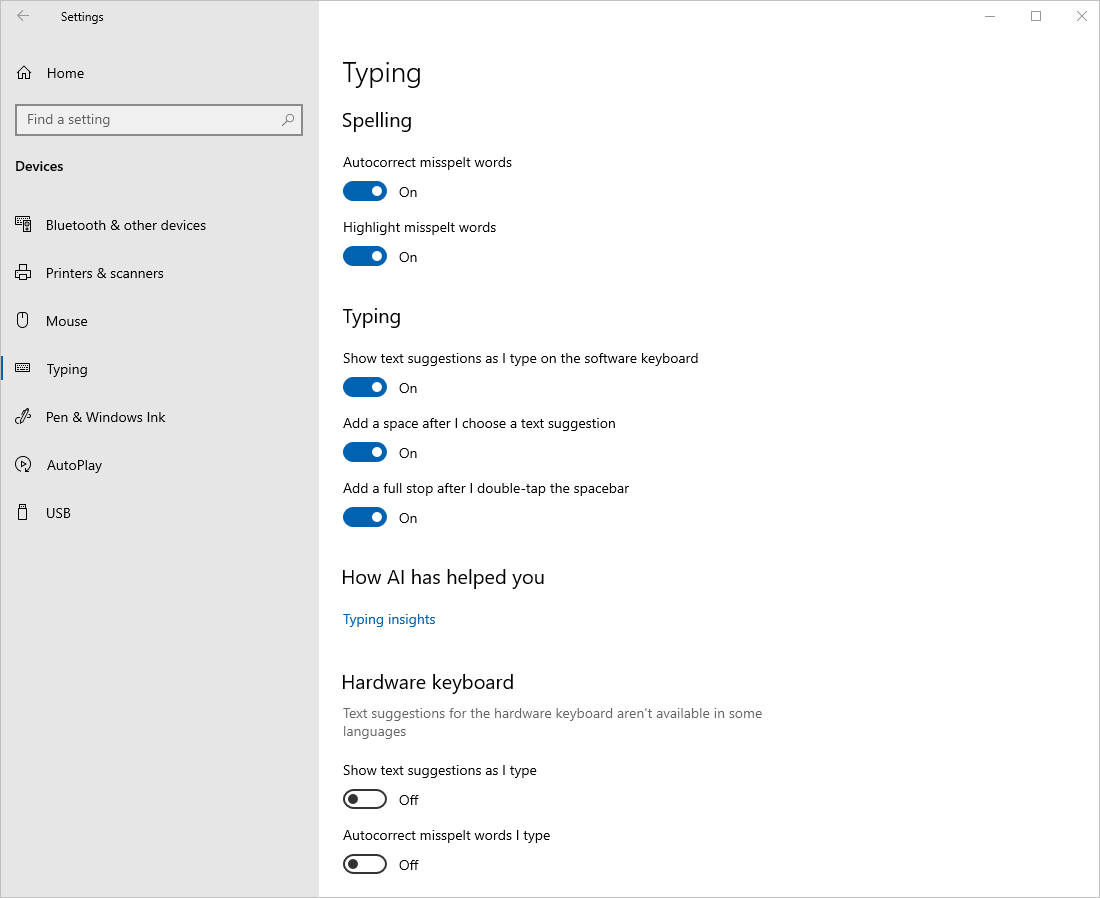Select Pen & Windows Ink
Image resolution: width=1100 pixels, height=898 pixels.
coord(159,417)
